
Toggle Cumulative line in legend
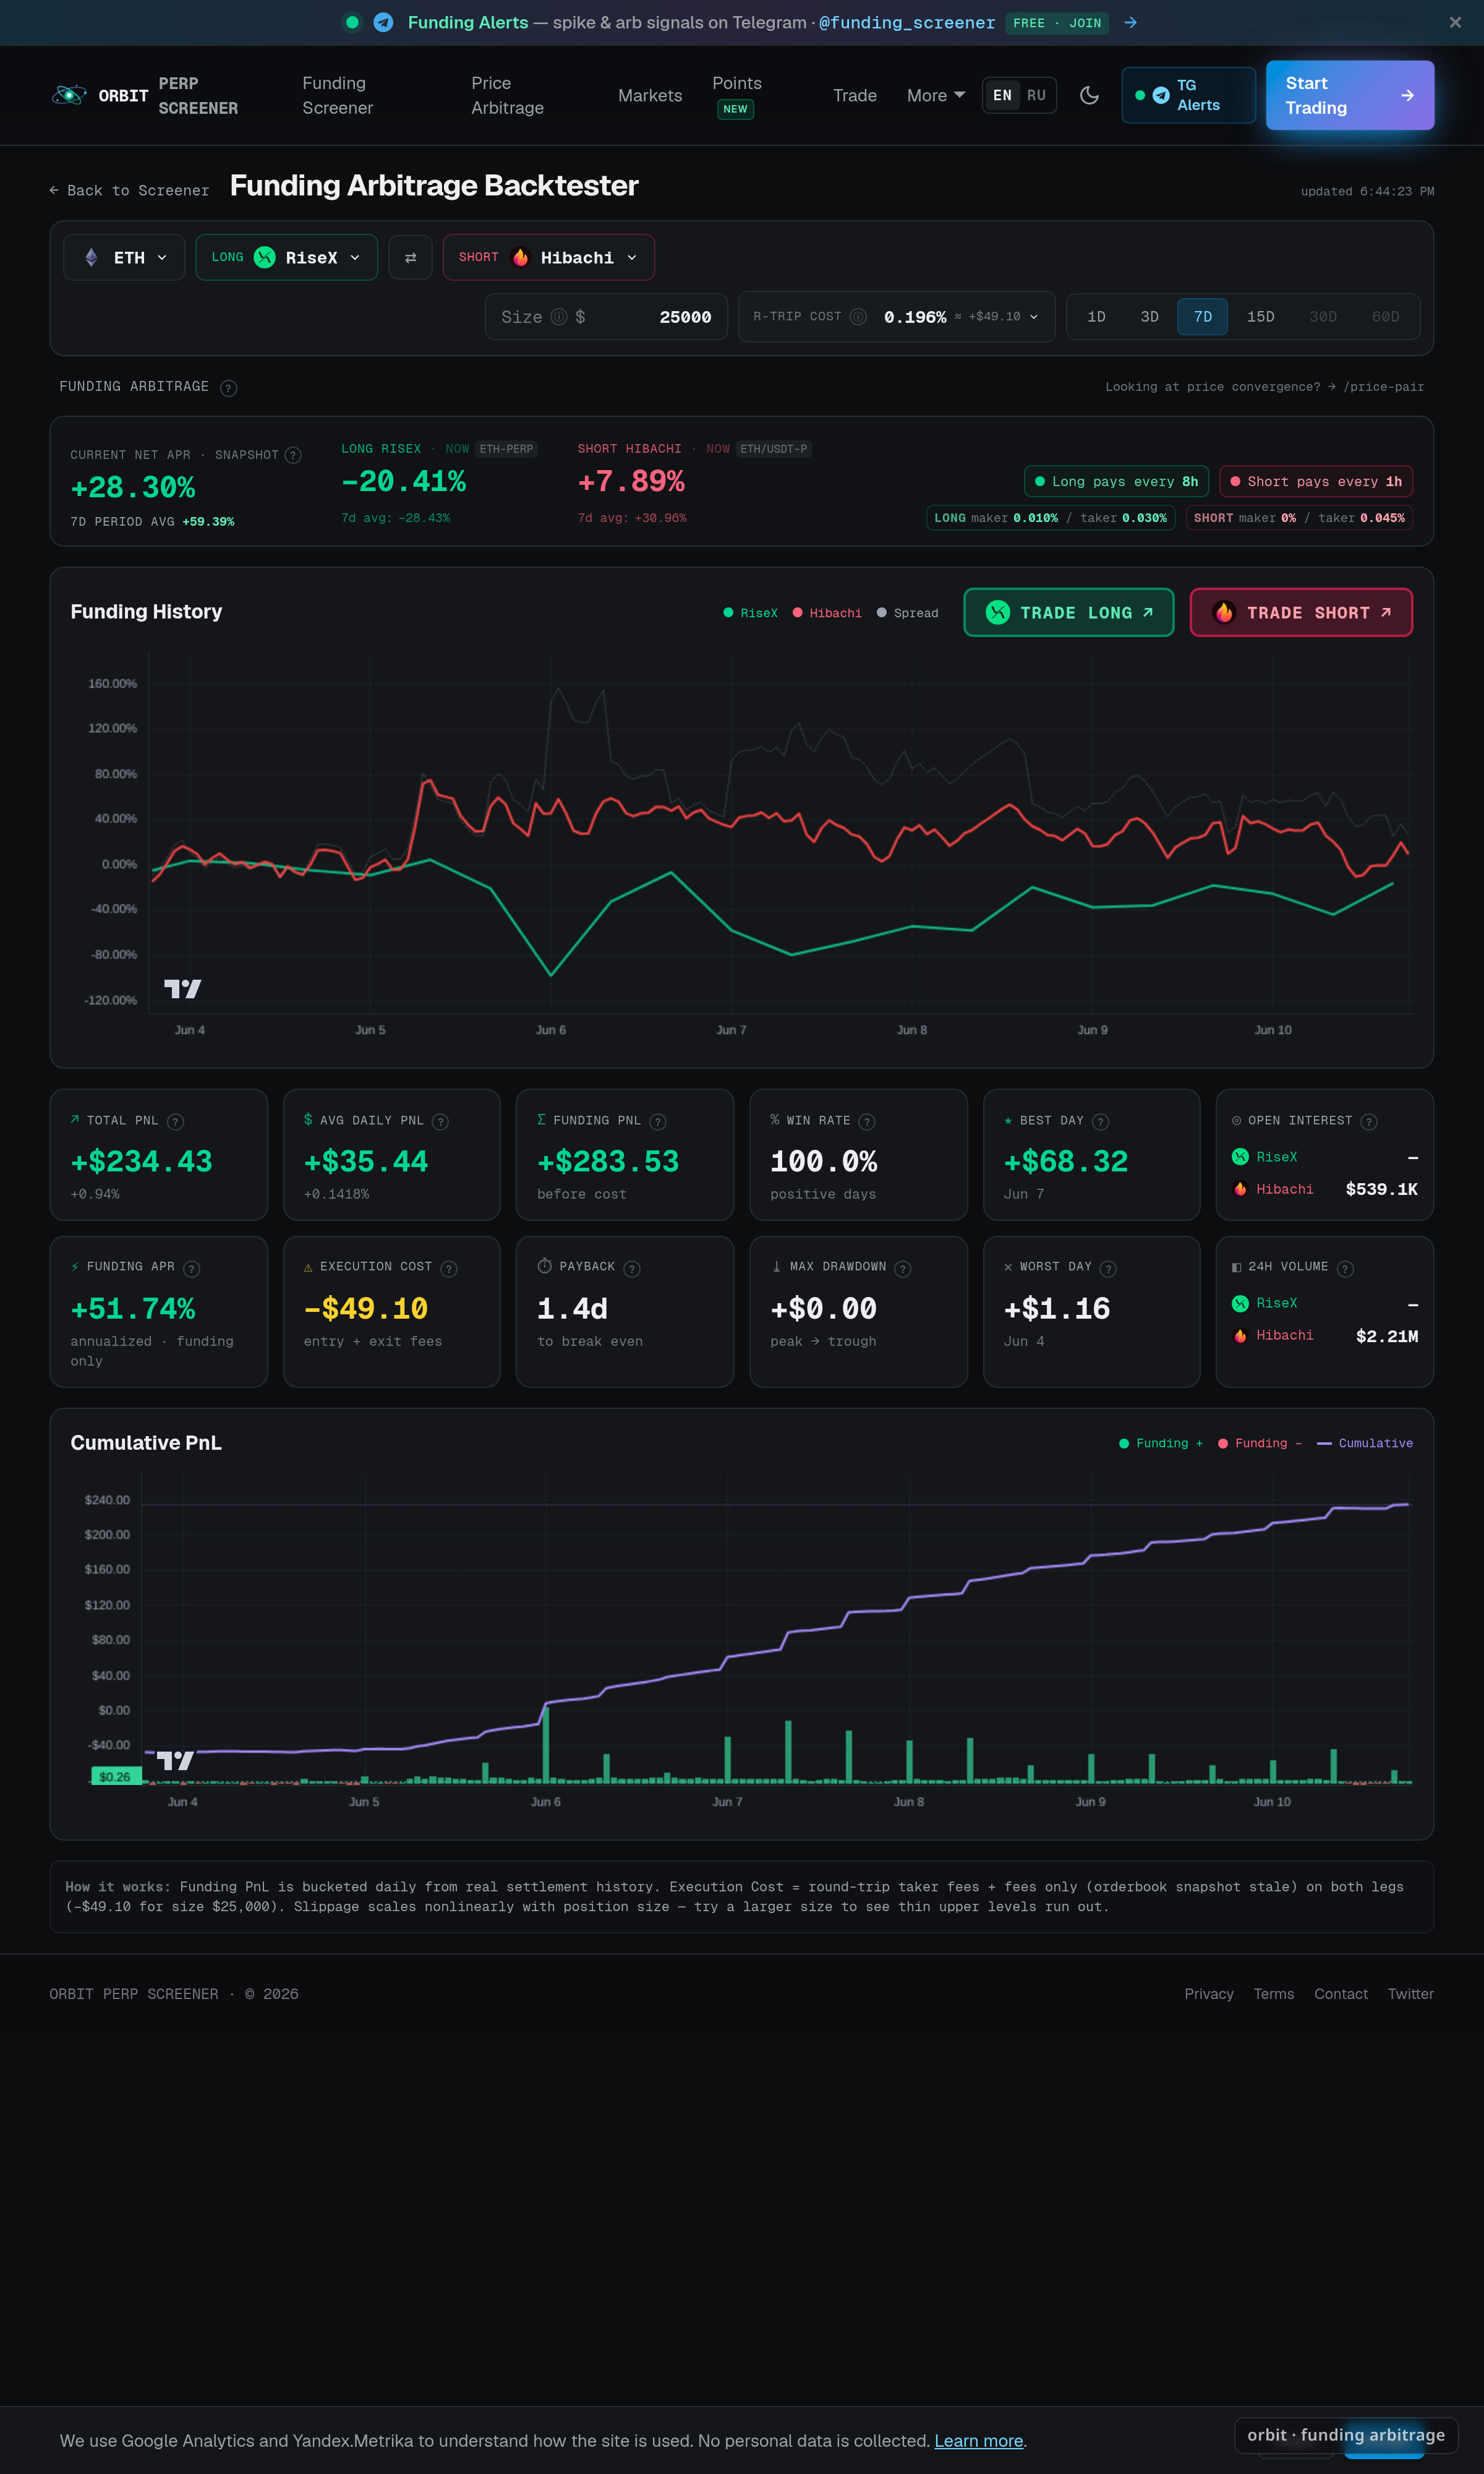(x=1365, y=1443)
